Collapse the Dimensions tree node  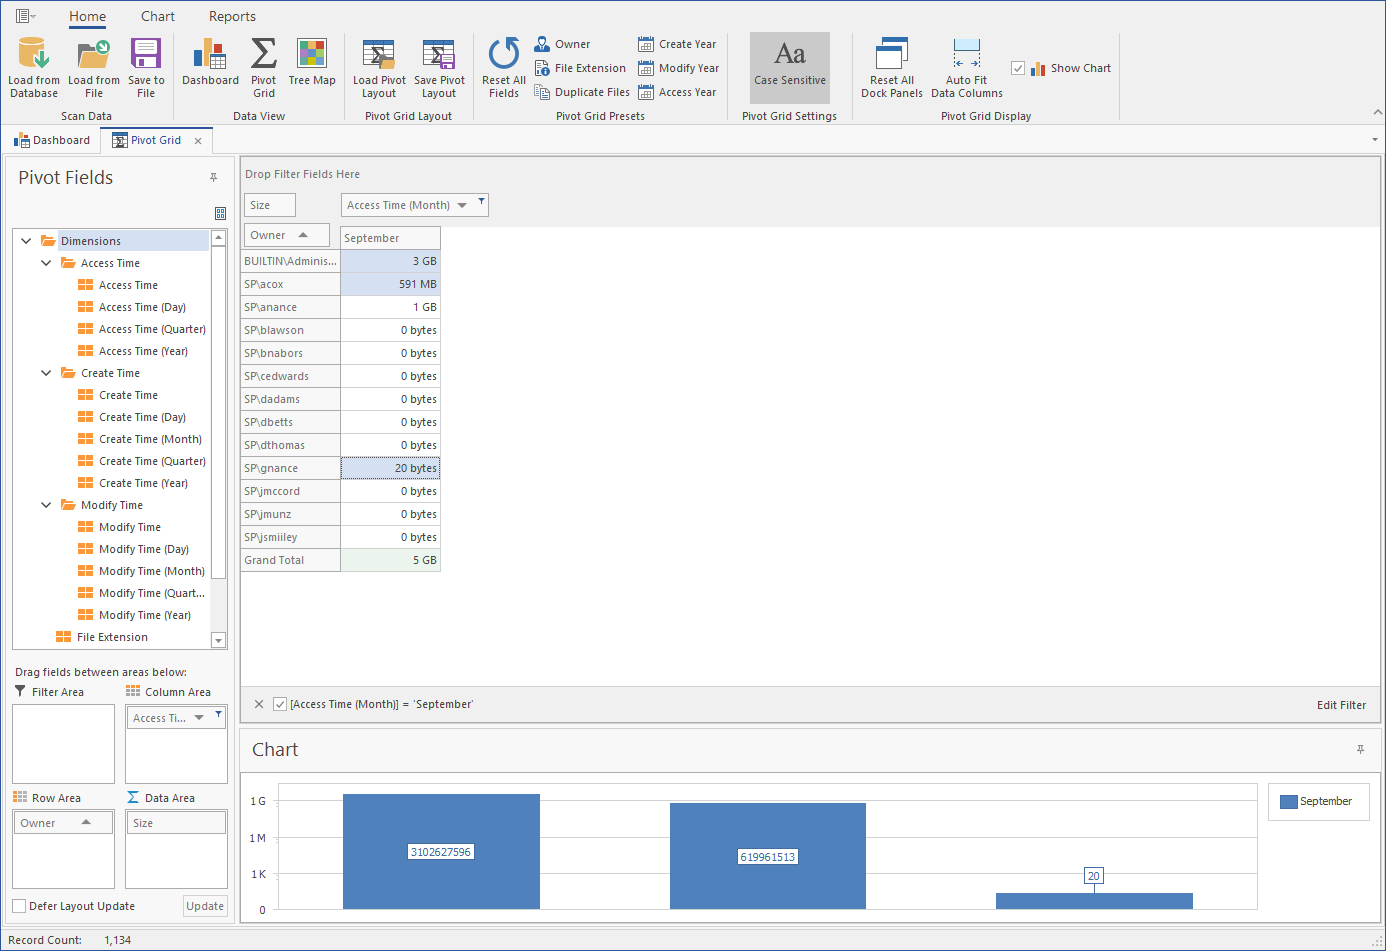tap(26, 241)
